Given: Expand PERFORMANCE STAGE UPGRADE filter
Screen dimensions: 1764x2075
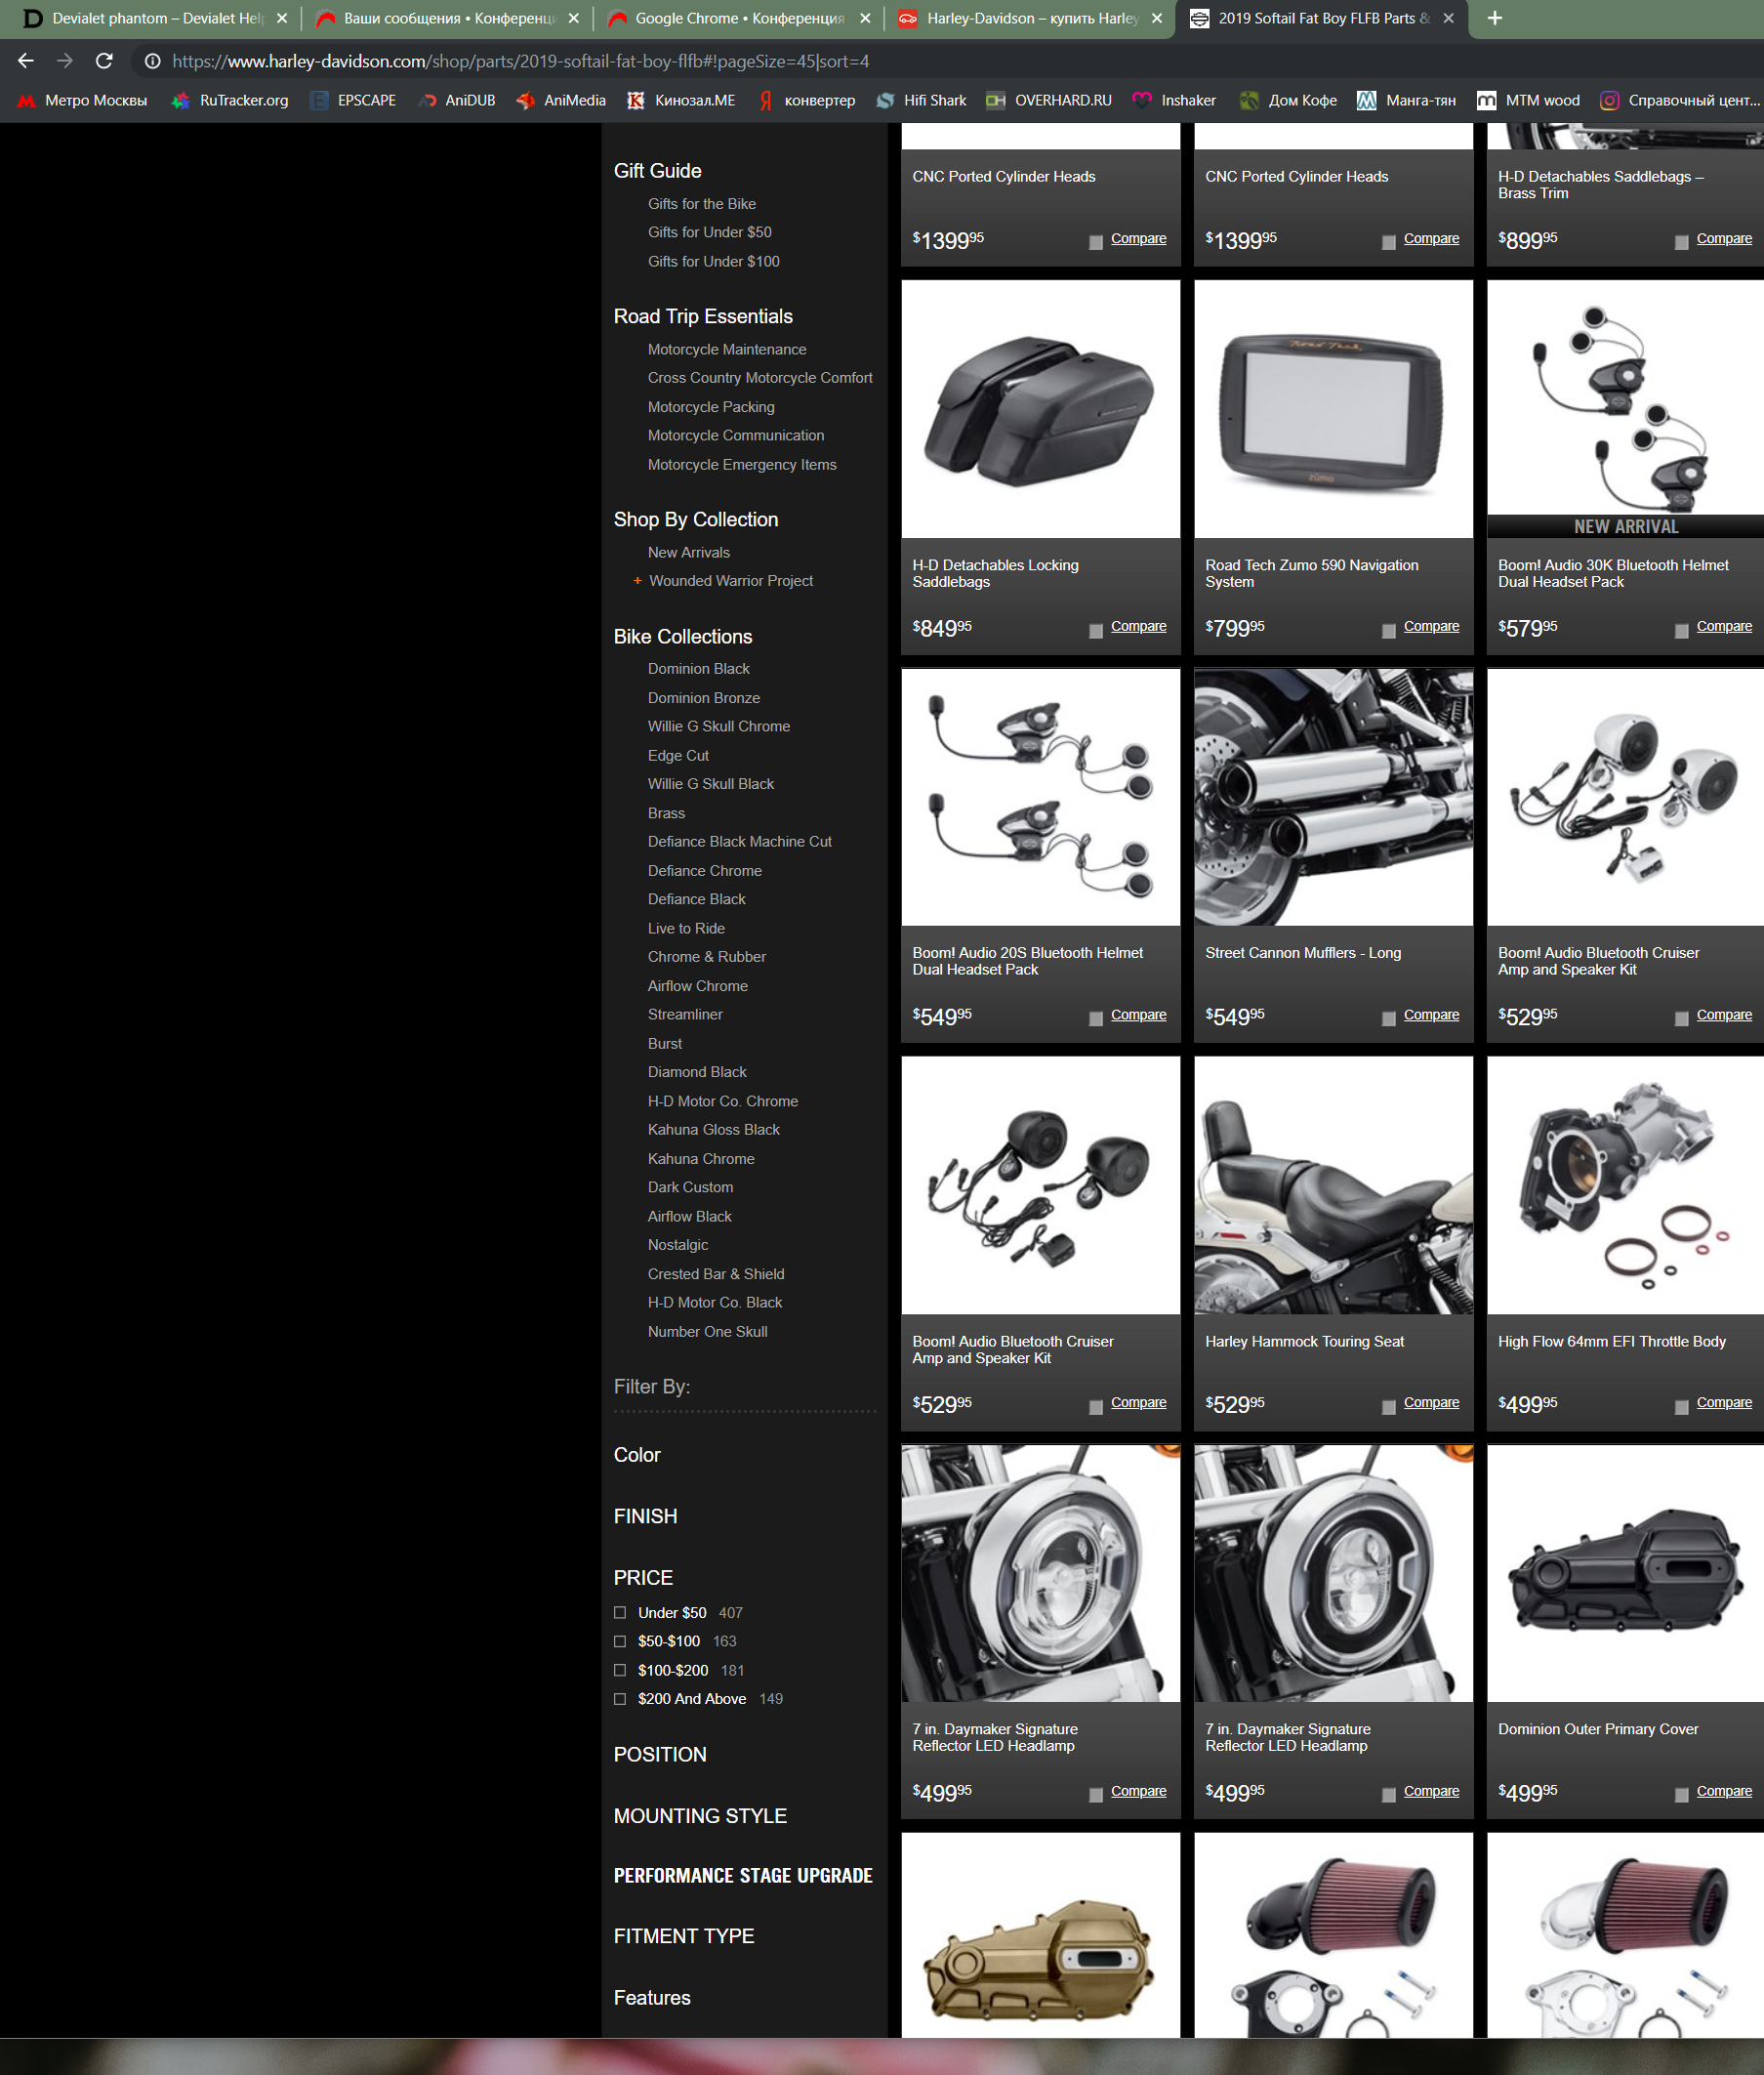Looking at the screenshot, I should pyautogui.click(x=743, y=1875).
